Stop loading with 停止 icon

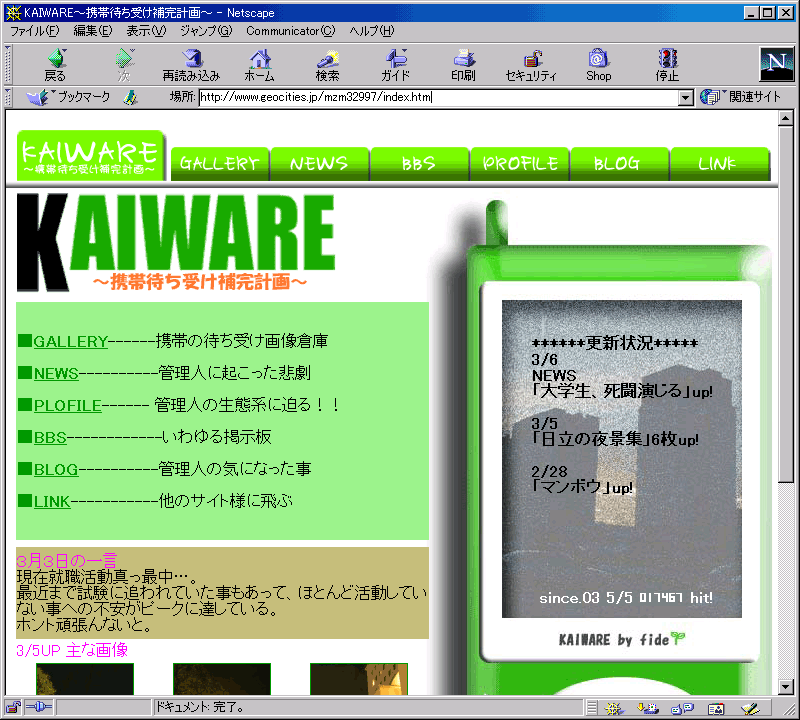tap(667, 65)
